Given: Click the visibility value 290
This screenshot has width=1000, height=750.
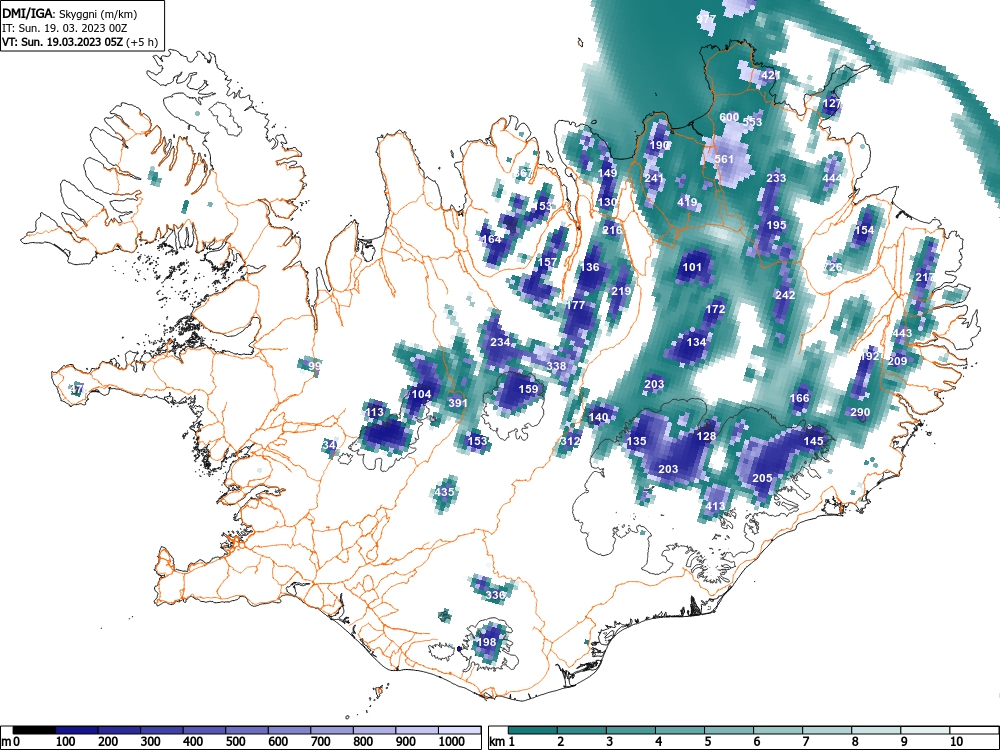Looking at the screenshot, I should [x=860, y=413].
